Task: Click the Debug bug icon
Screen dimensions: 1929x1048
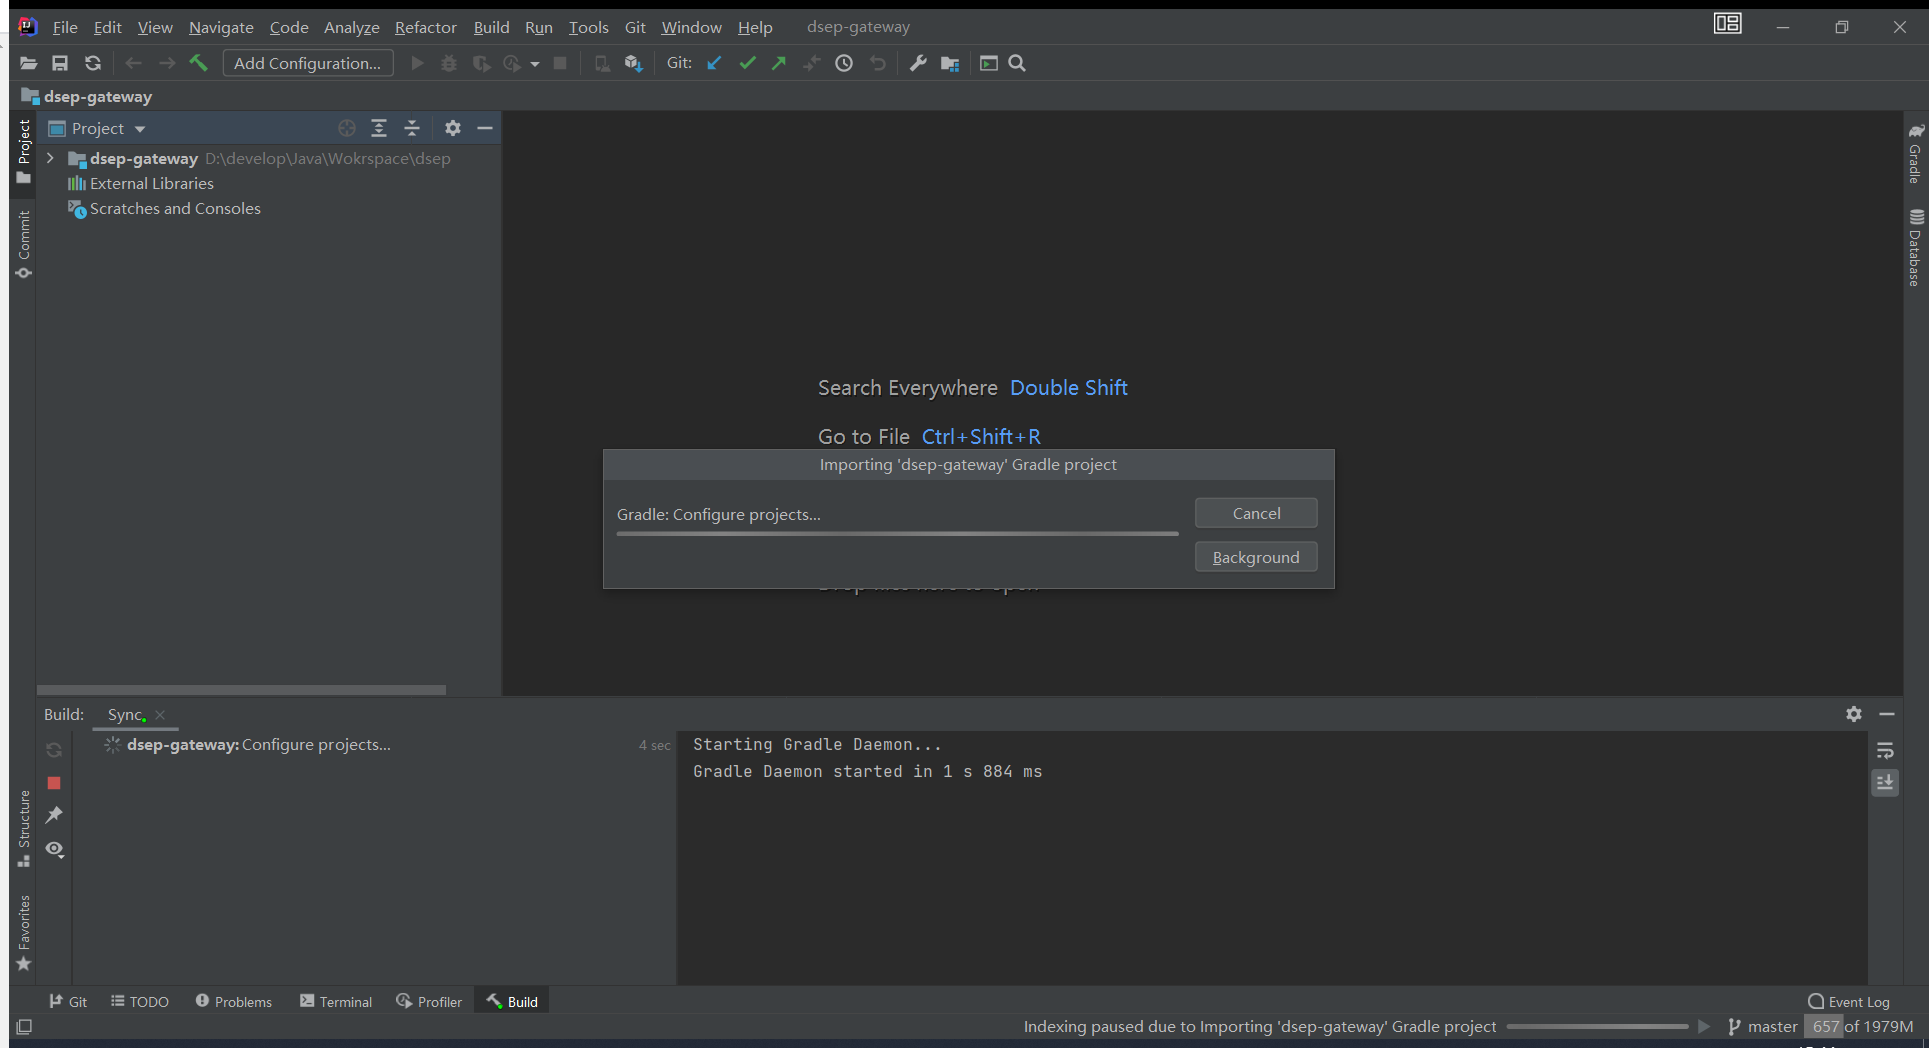Action: 449,63
